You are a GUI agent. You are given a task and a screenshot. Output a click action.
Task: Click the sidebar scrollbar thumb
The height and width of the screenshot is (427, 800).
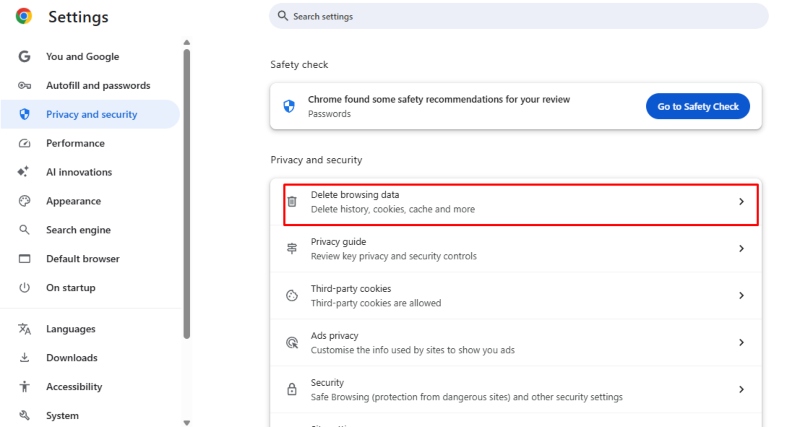(x=187, y=194)
